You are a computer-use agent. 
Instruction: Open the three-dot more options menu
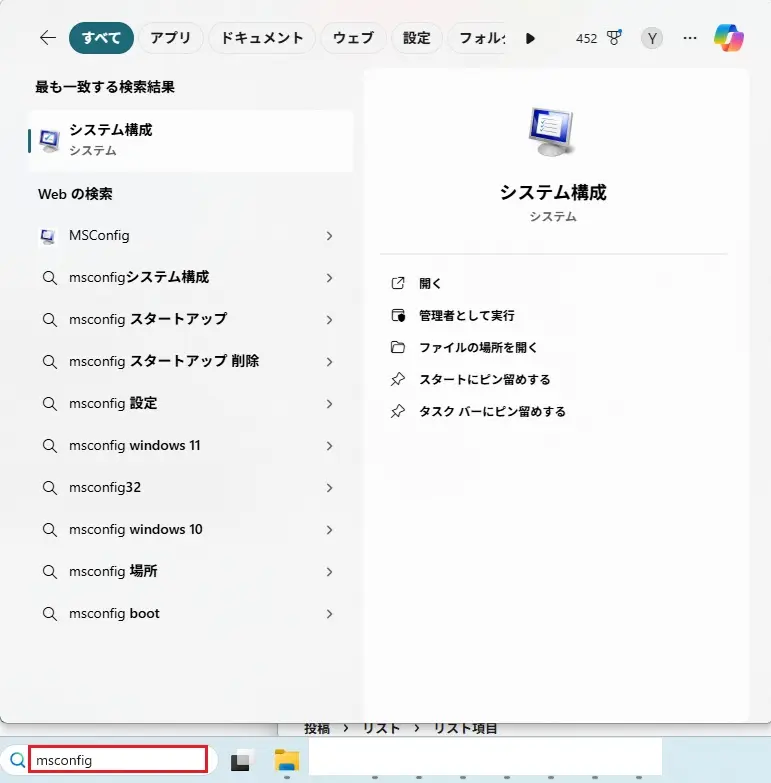(x=690, y=38)
